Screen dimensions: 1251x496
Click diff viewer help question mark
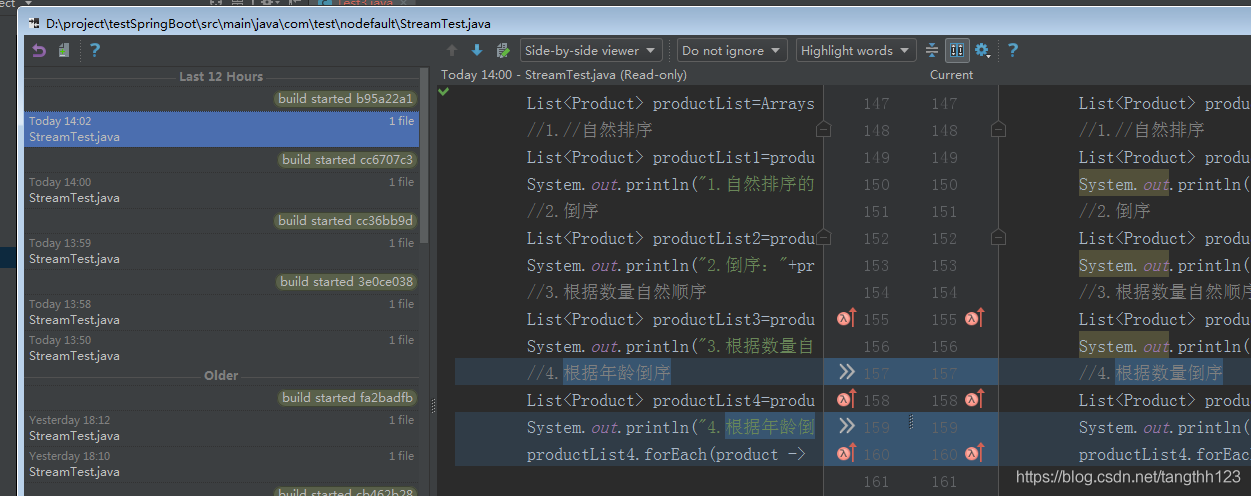point(1012,50)
